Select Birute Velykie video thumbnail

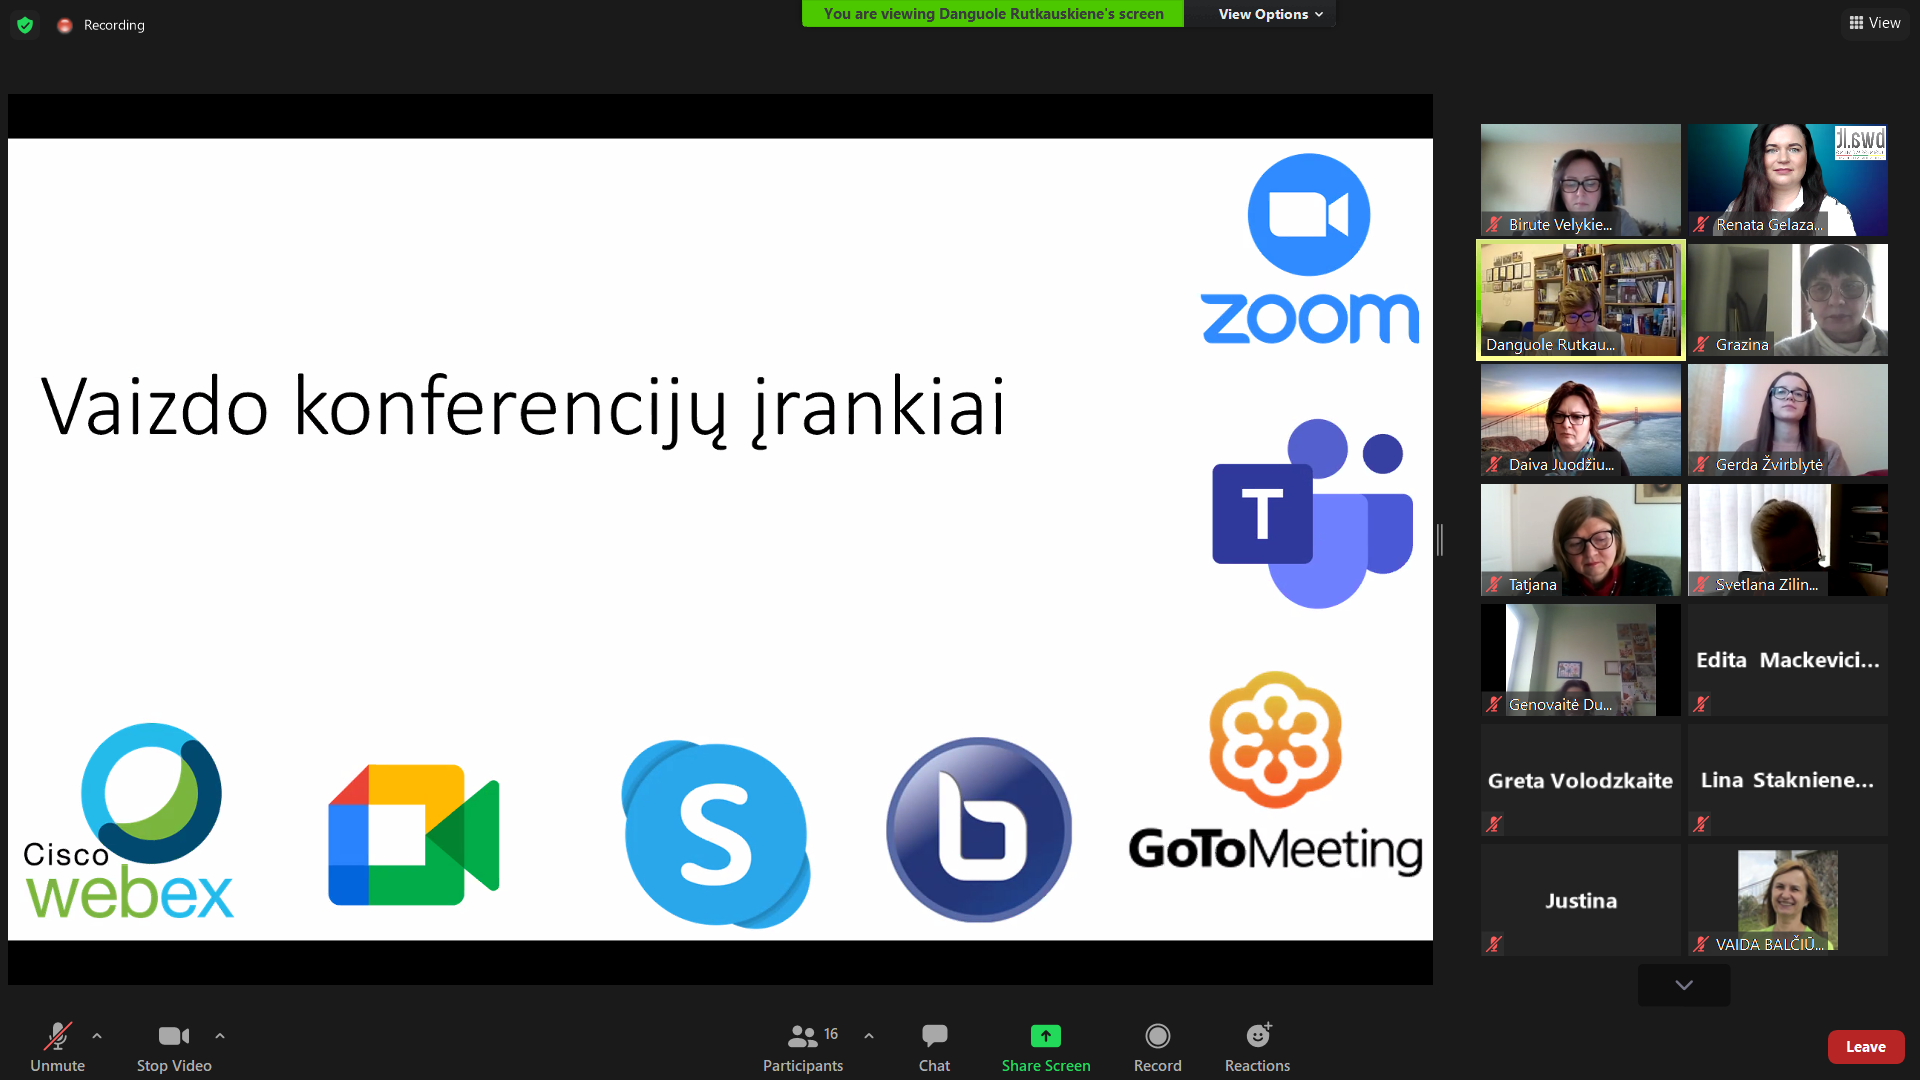1581,180
